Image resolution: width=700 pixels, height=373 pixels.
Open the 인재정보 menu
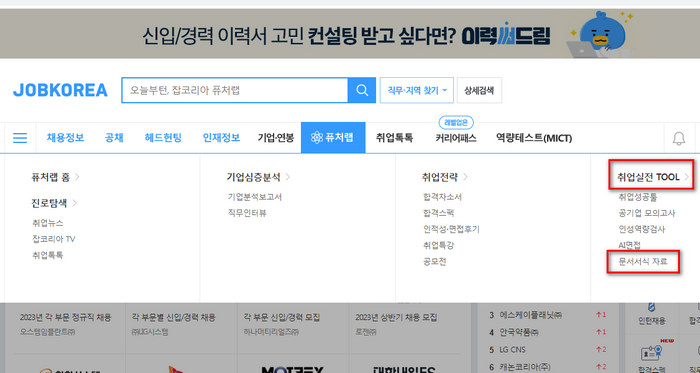click(x=221, y=137)
